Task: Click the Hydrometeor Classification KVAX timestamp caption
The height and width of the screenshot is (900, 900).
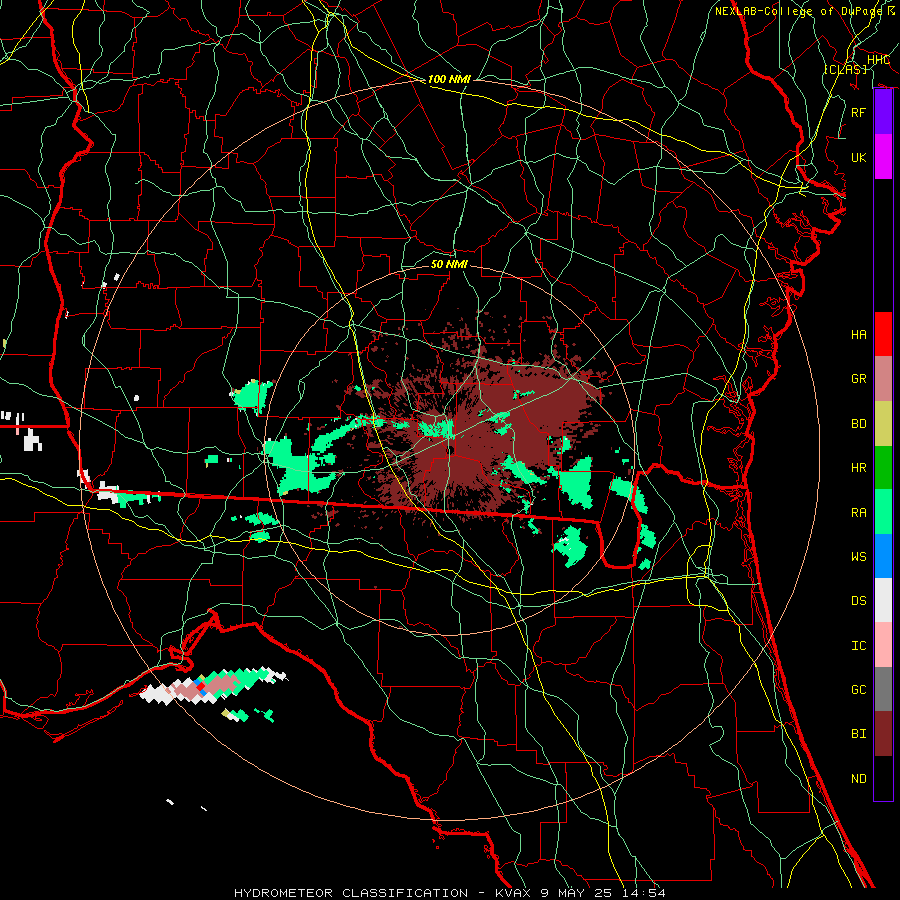Action: pyautogui.click(x=449, y=893)
